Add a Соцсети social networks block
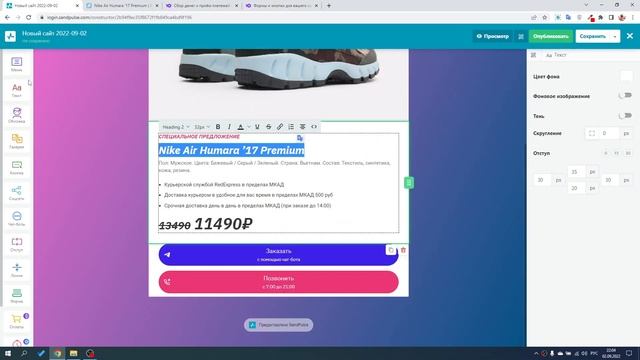 [x=17, y=193]
